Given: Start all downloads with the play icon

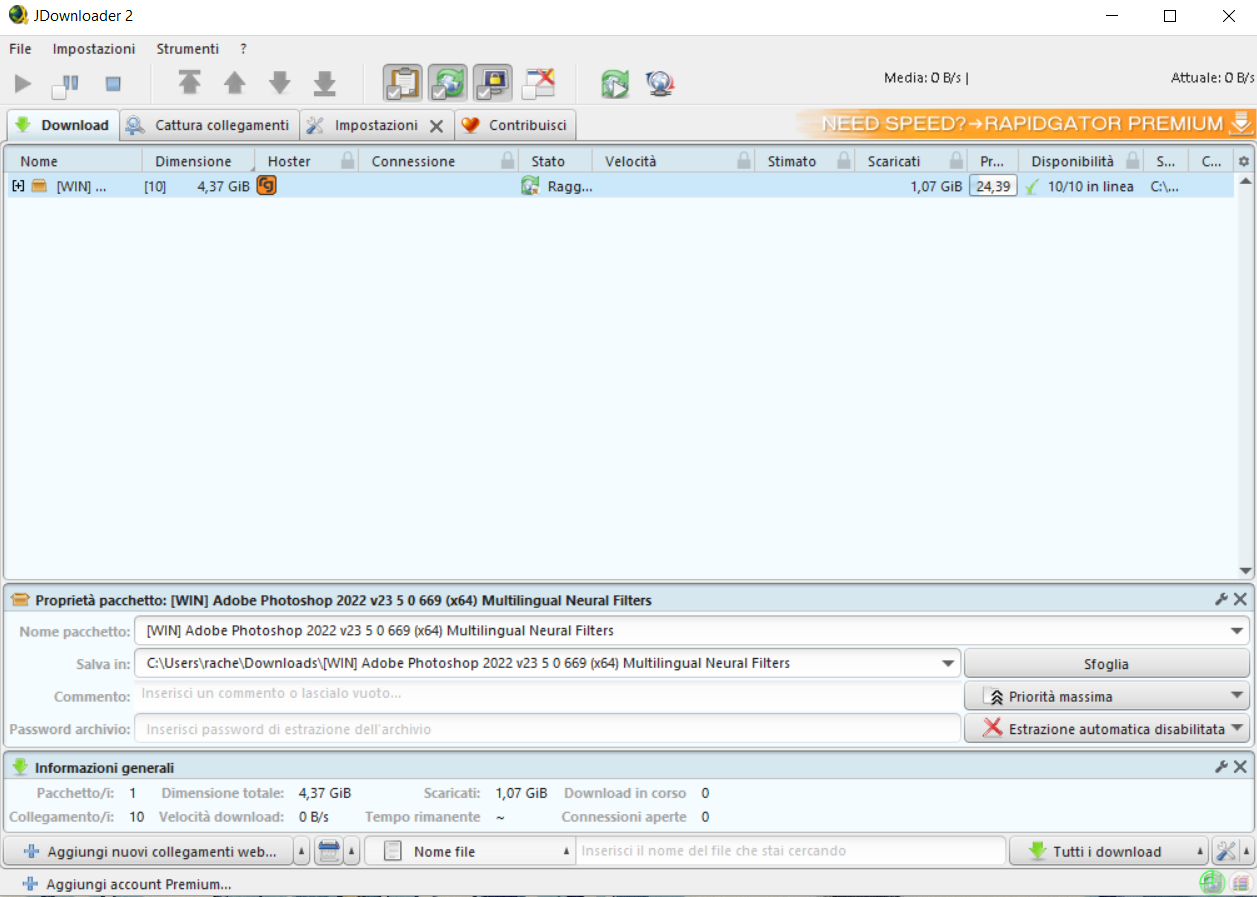Looking at the screenshot, I should pyautogui.click(x=23, y=84).
